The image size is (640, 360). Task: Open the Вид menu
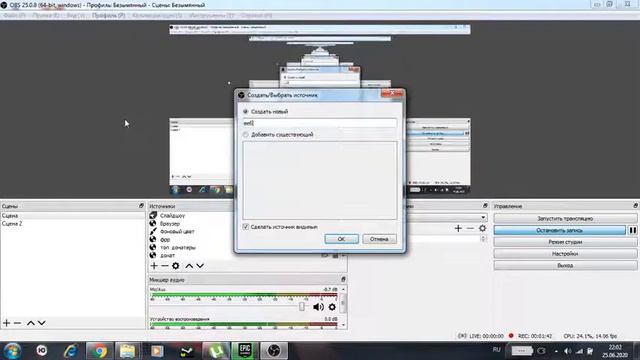click(76, 16)
